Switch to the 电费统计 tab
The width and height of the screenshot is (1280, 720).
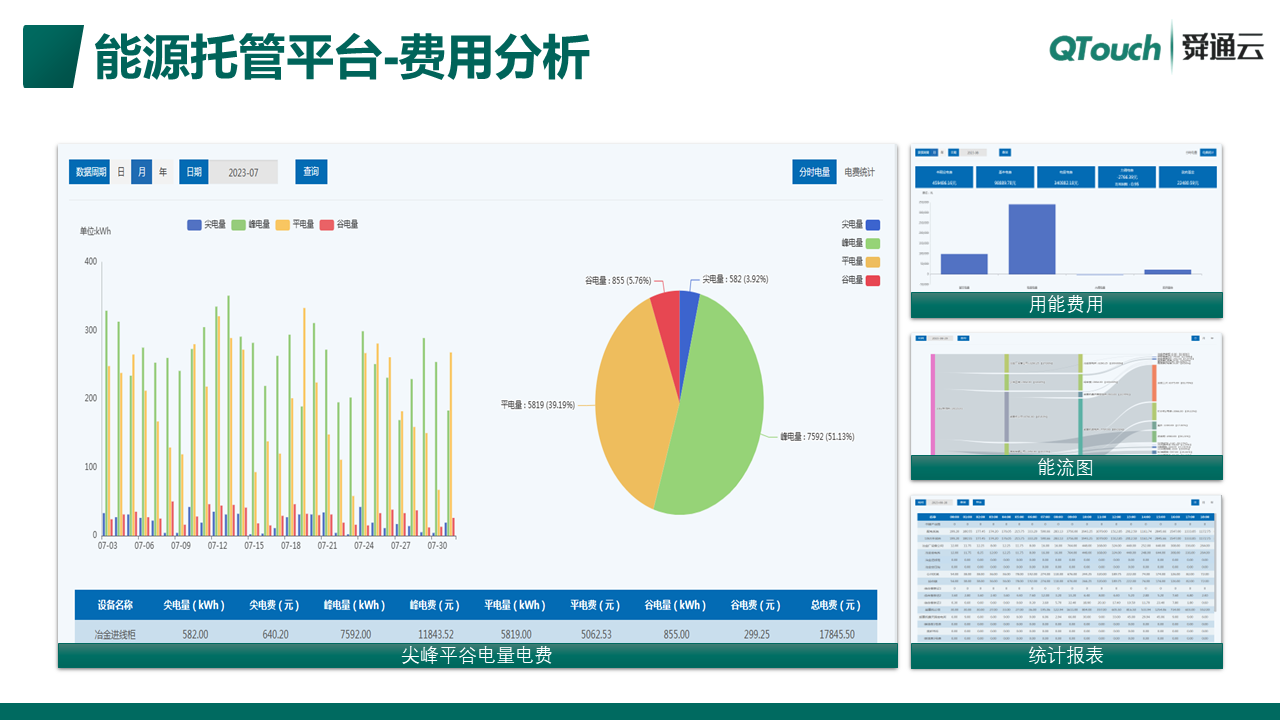859,172
